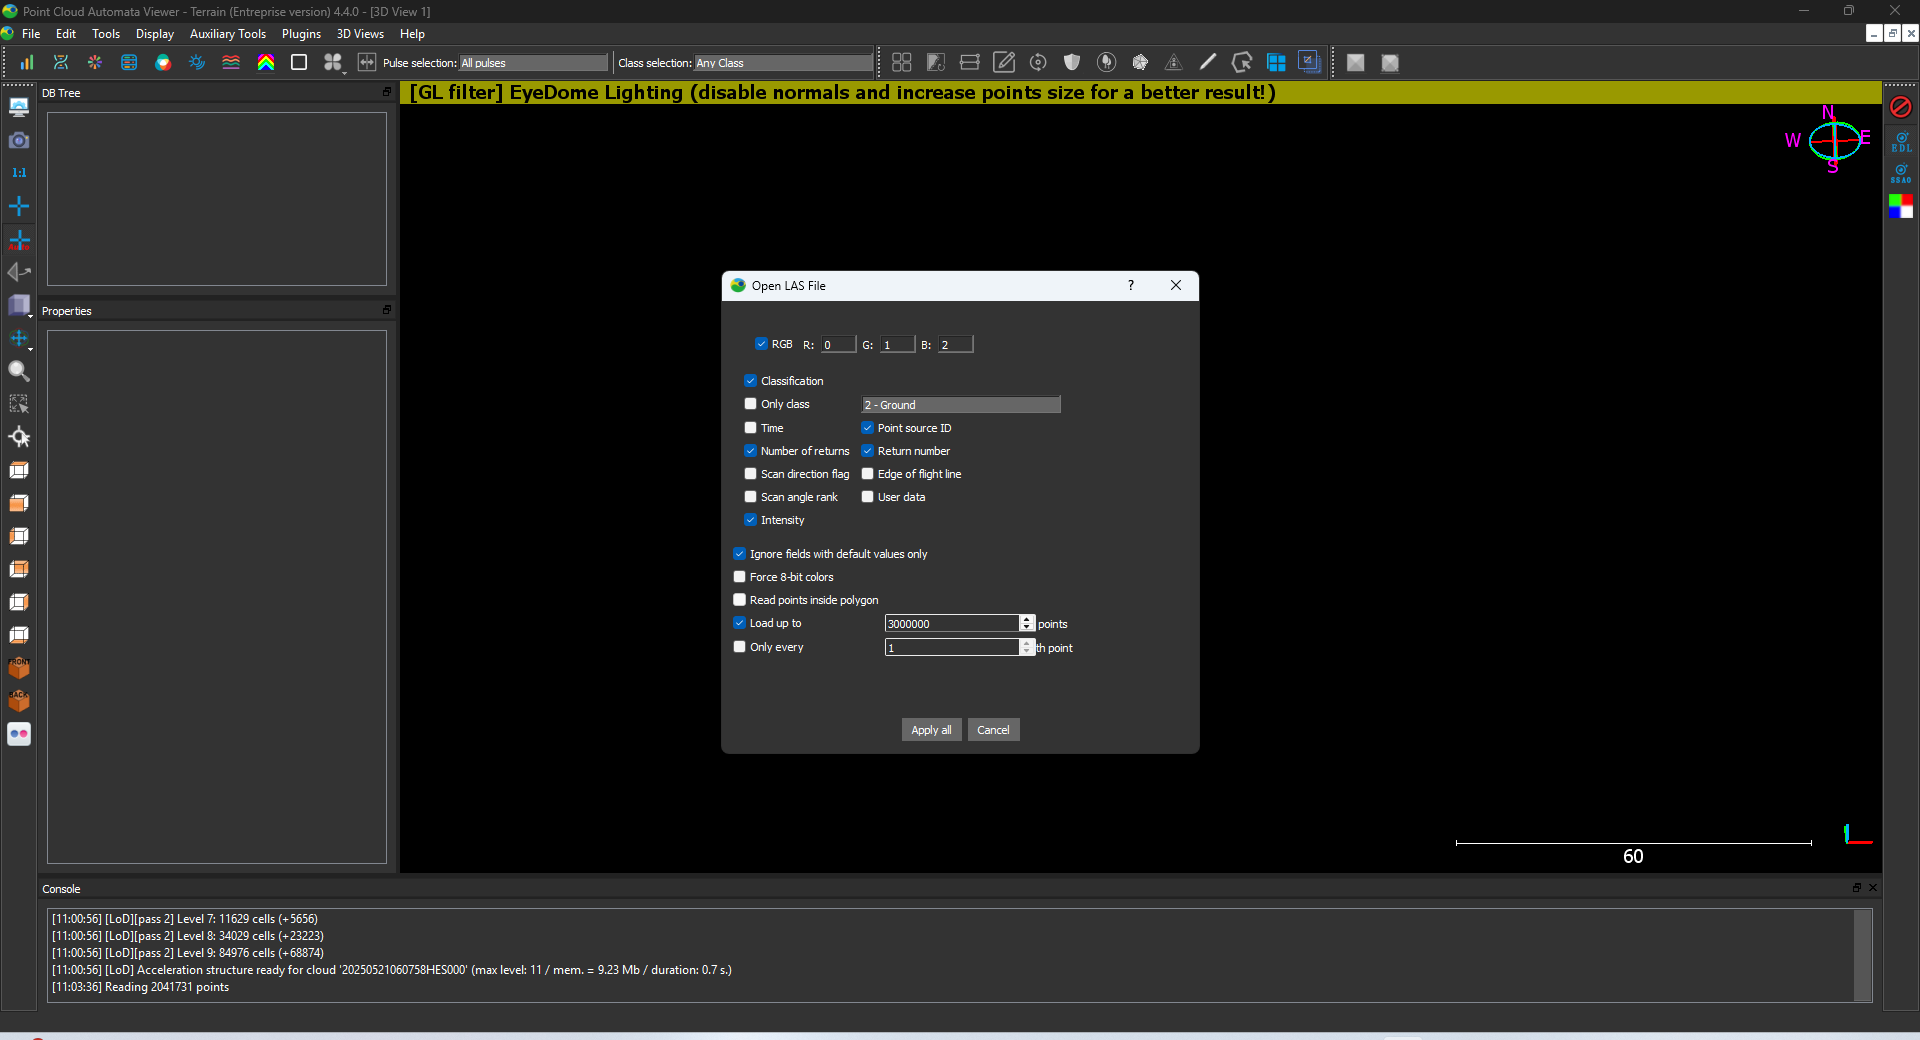Screen dimensions: 1920x1040
Task: Click the bar chart histogram icon
Action: (x=27, y=63)
